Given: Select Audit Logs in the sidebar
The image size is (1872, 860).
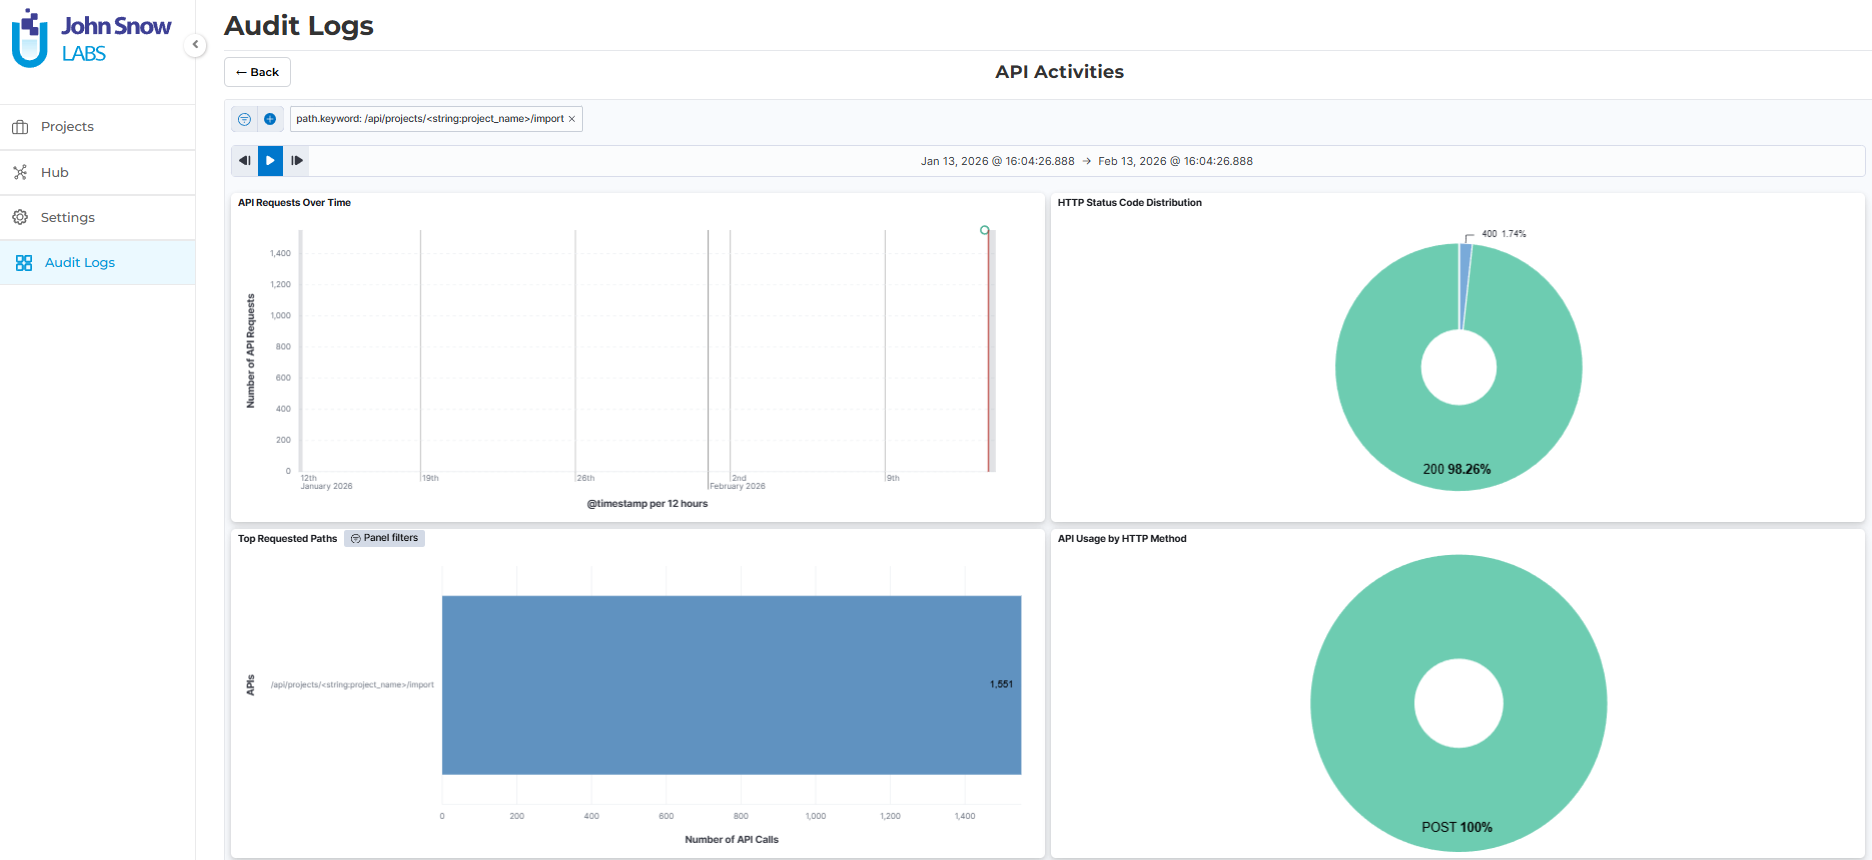Looking at the screenshot, I should click(x=79, y=262).
